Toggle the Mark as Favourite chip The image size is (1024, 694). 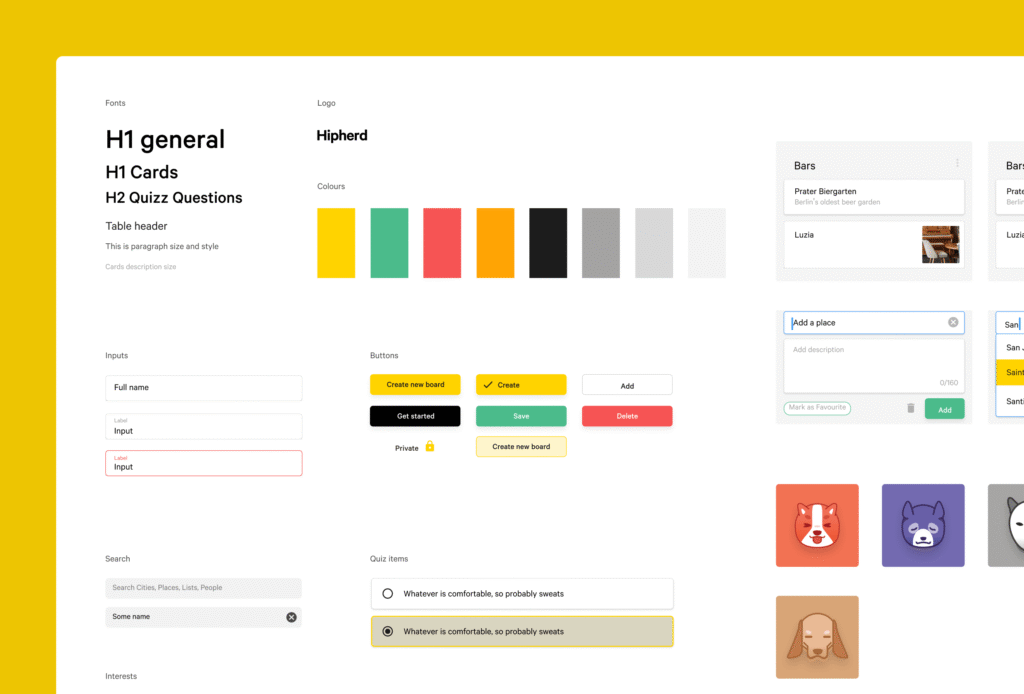pos(817,408)
